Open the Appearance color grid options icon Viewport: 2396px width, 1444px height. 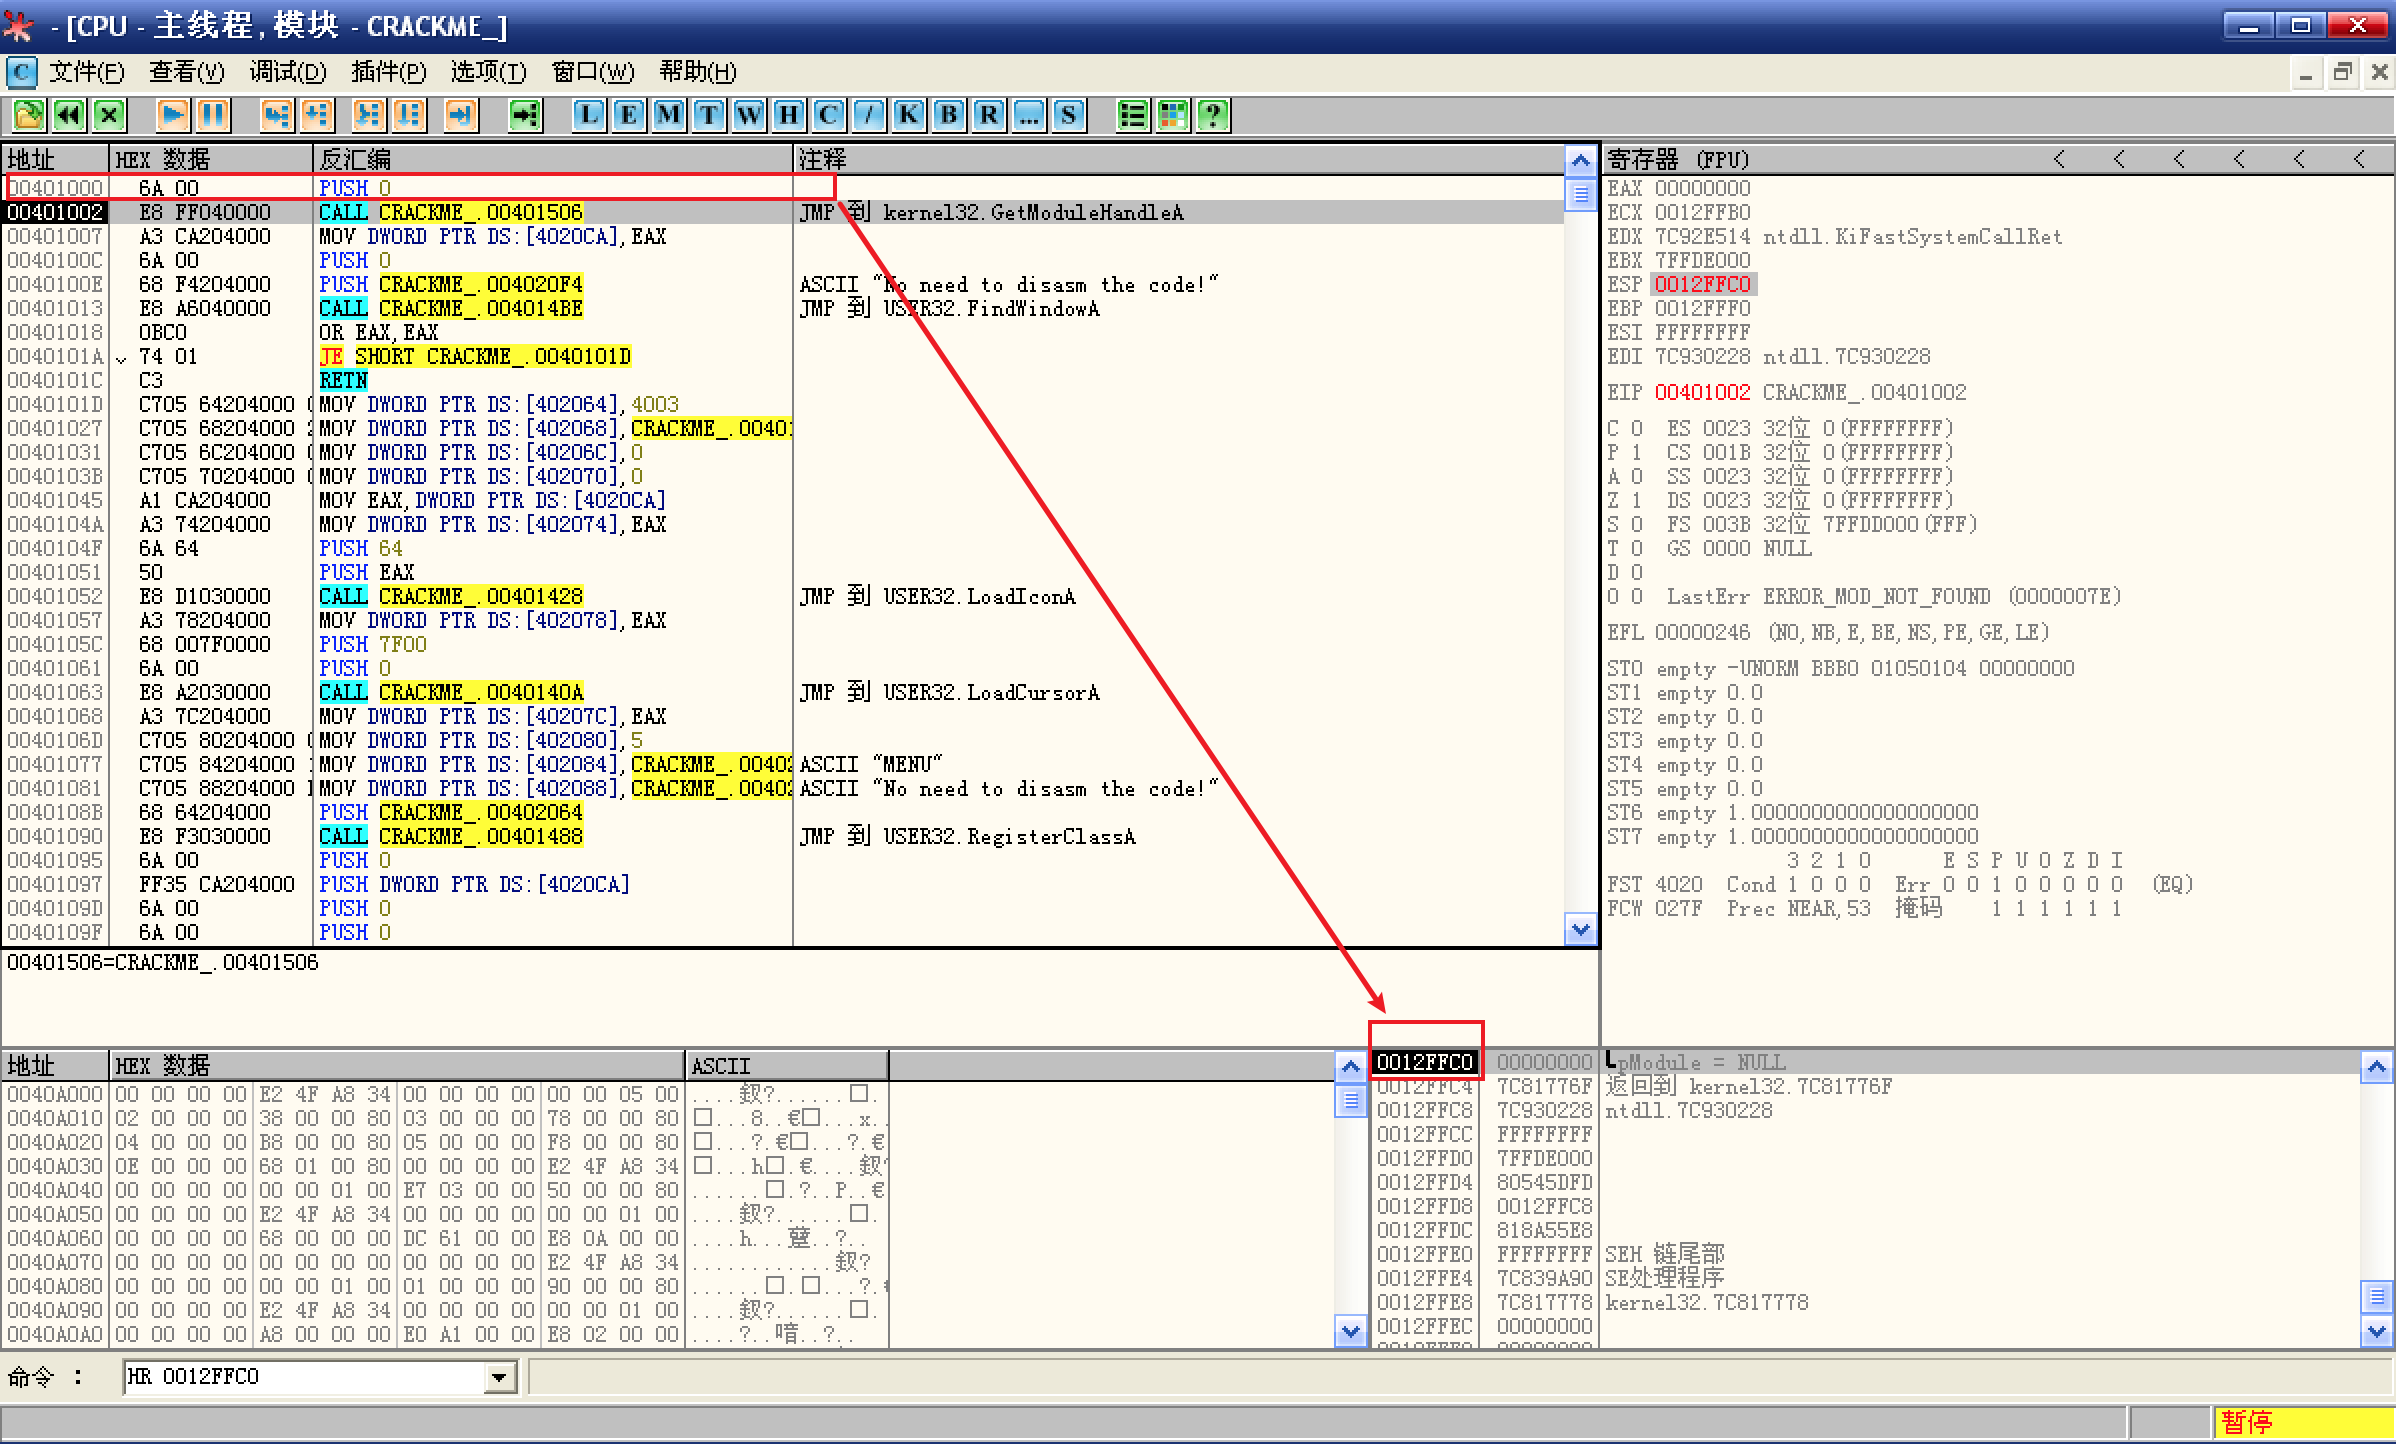coord(1173,115)
